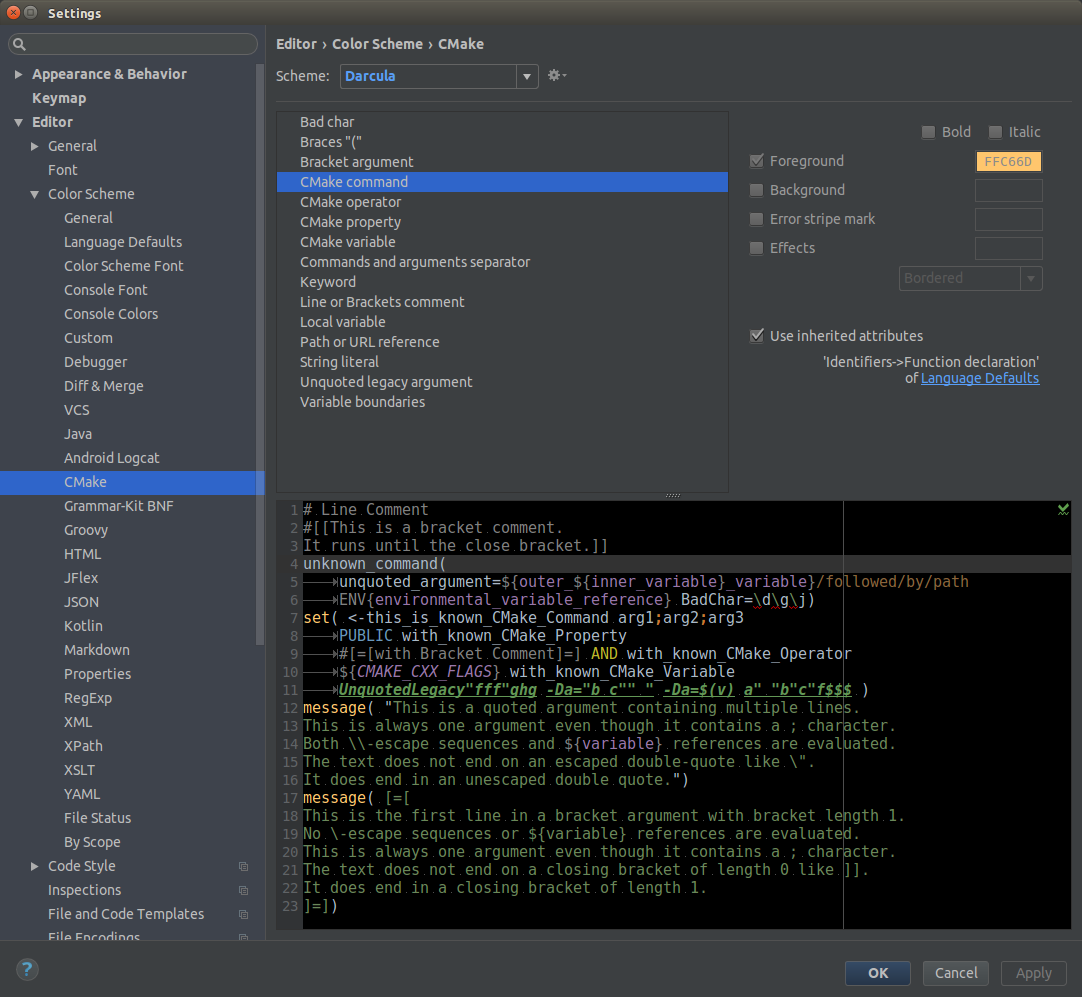Viewport: 1082px width, 997px height.
Task: Click project-level icon beside File and Code Templates
Action: pyautogui.click(x=244, y=914)
